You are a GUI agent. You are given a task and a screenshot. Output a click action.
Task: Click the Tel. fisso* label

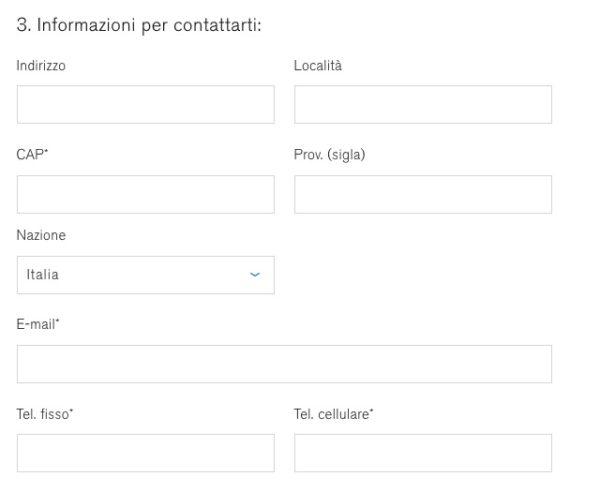44,414
